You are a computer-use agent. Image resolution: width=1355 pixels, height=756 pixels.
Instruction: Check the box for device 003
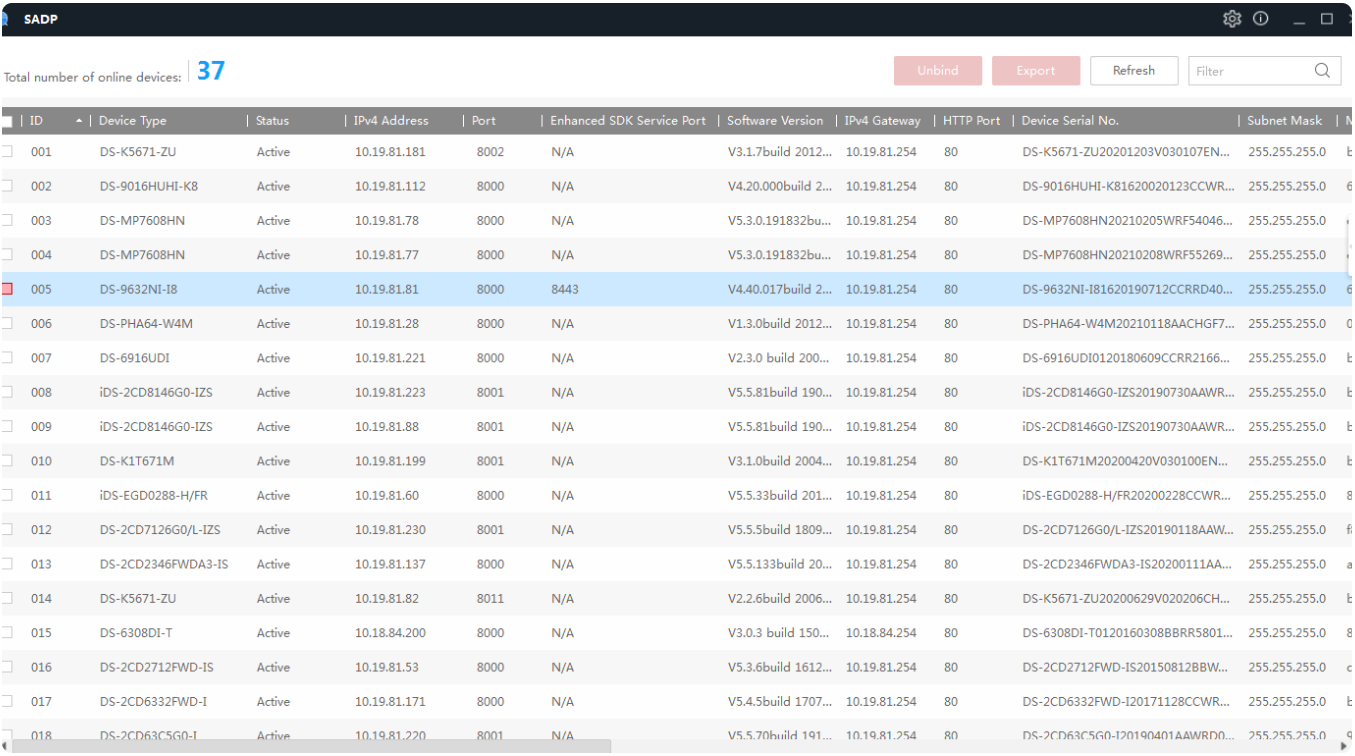coord(7,221)
